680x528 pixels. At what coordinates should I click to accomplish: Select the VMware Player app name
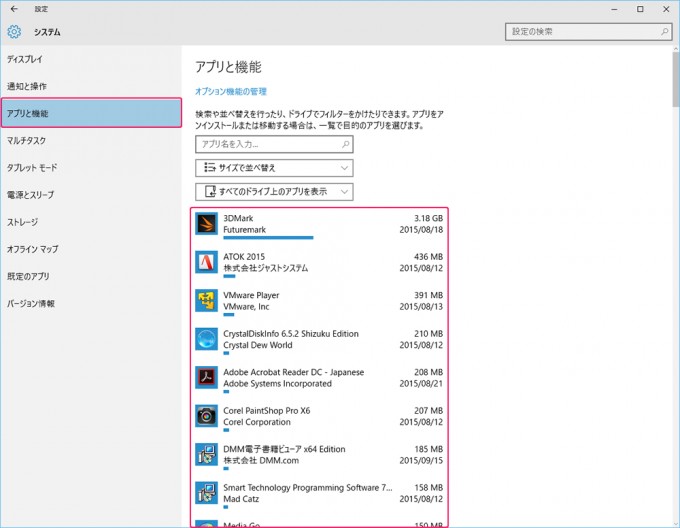(251, 295)
